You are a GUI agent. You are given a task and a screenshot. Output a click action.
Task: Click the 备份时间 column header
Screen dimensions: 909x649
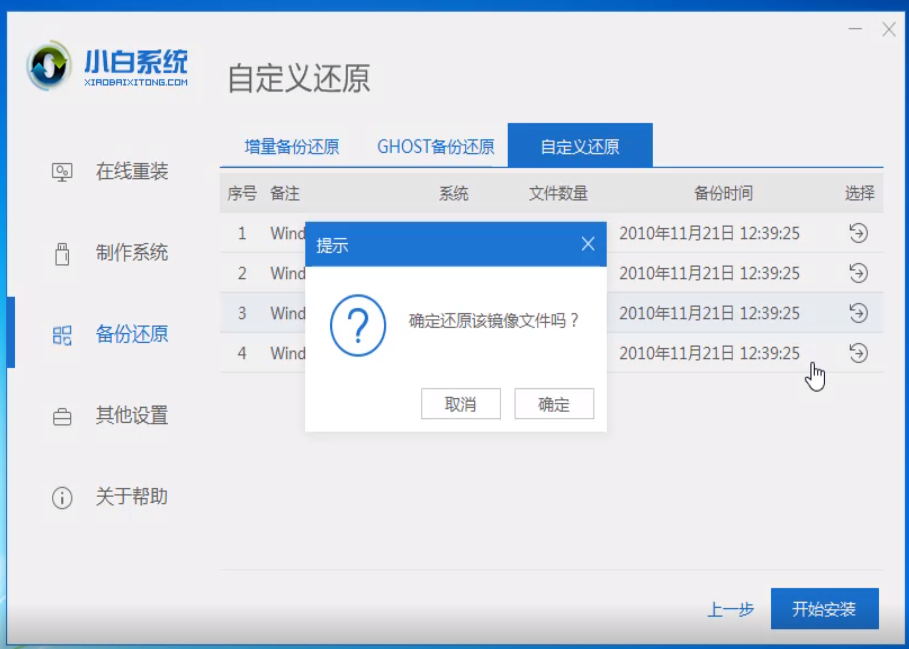tap(723, 193)
